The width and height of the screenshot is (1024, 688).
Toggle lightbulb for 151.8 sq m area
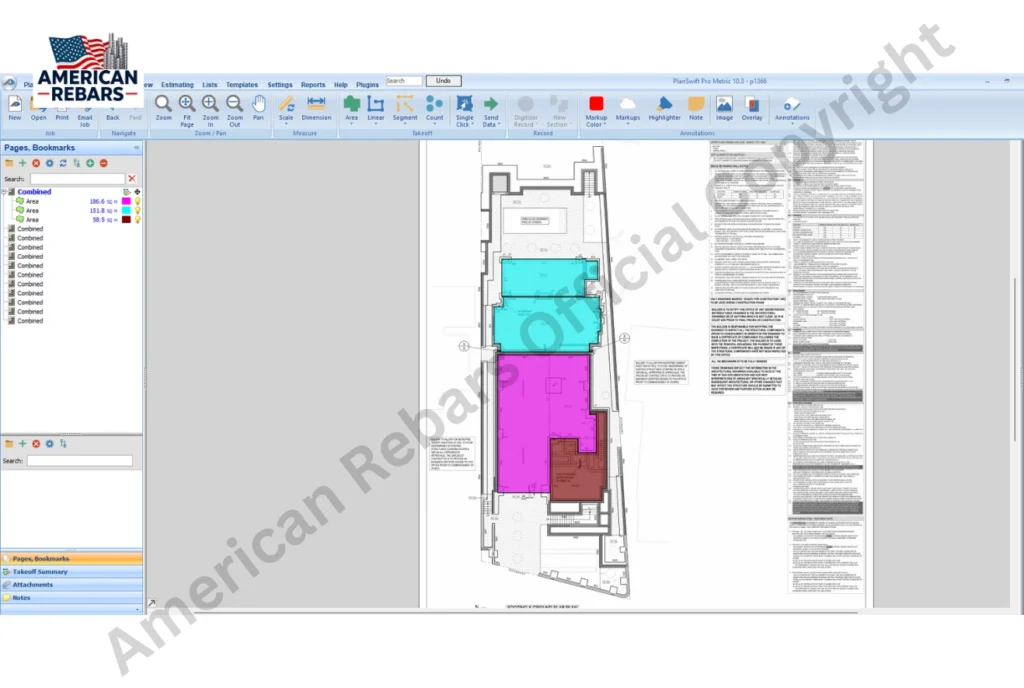tap(138, 210)
